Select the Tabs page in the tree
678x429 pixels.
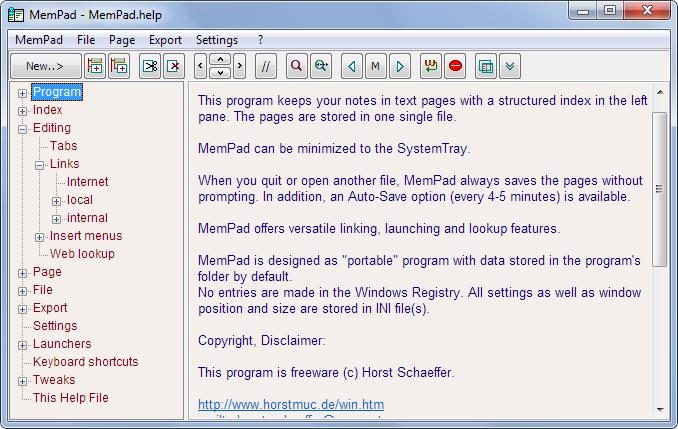pos(64,146)
